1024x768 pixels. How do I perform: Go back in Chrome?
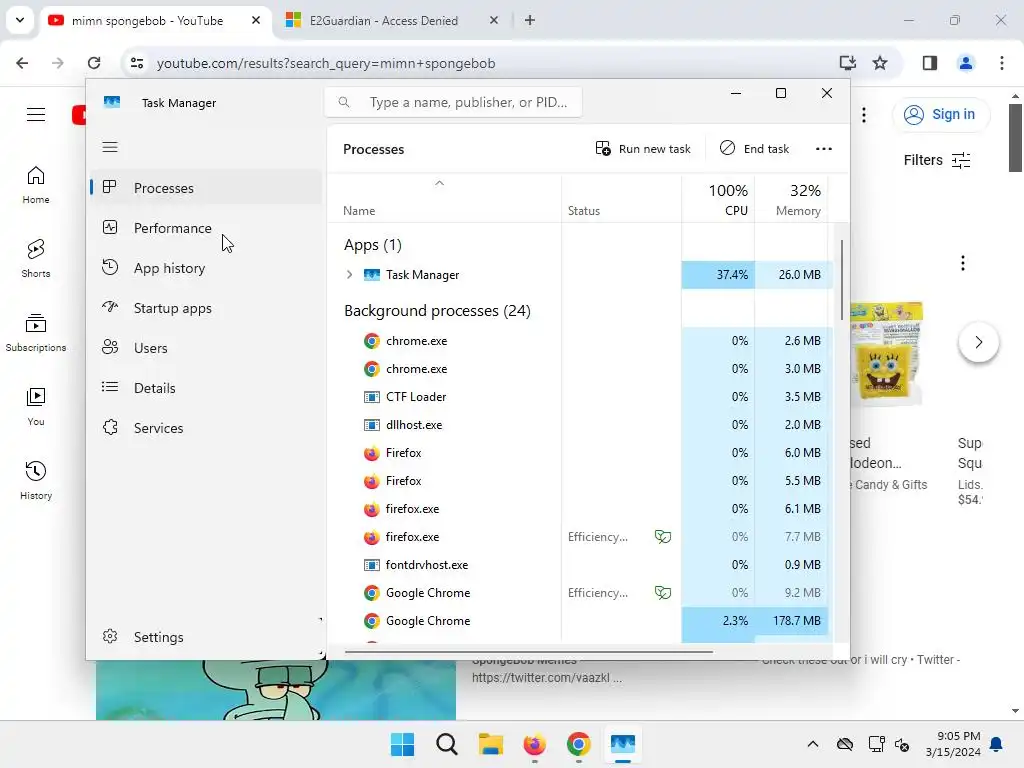coord(22,63)
